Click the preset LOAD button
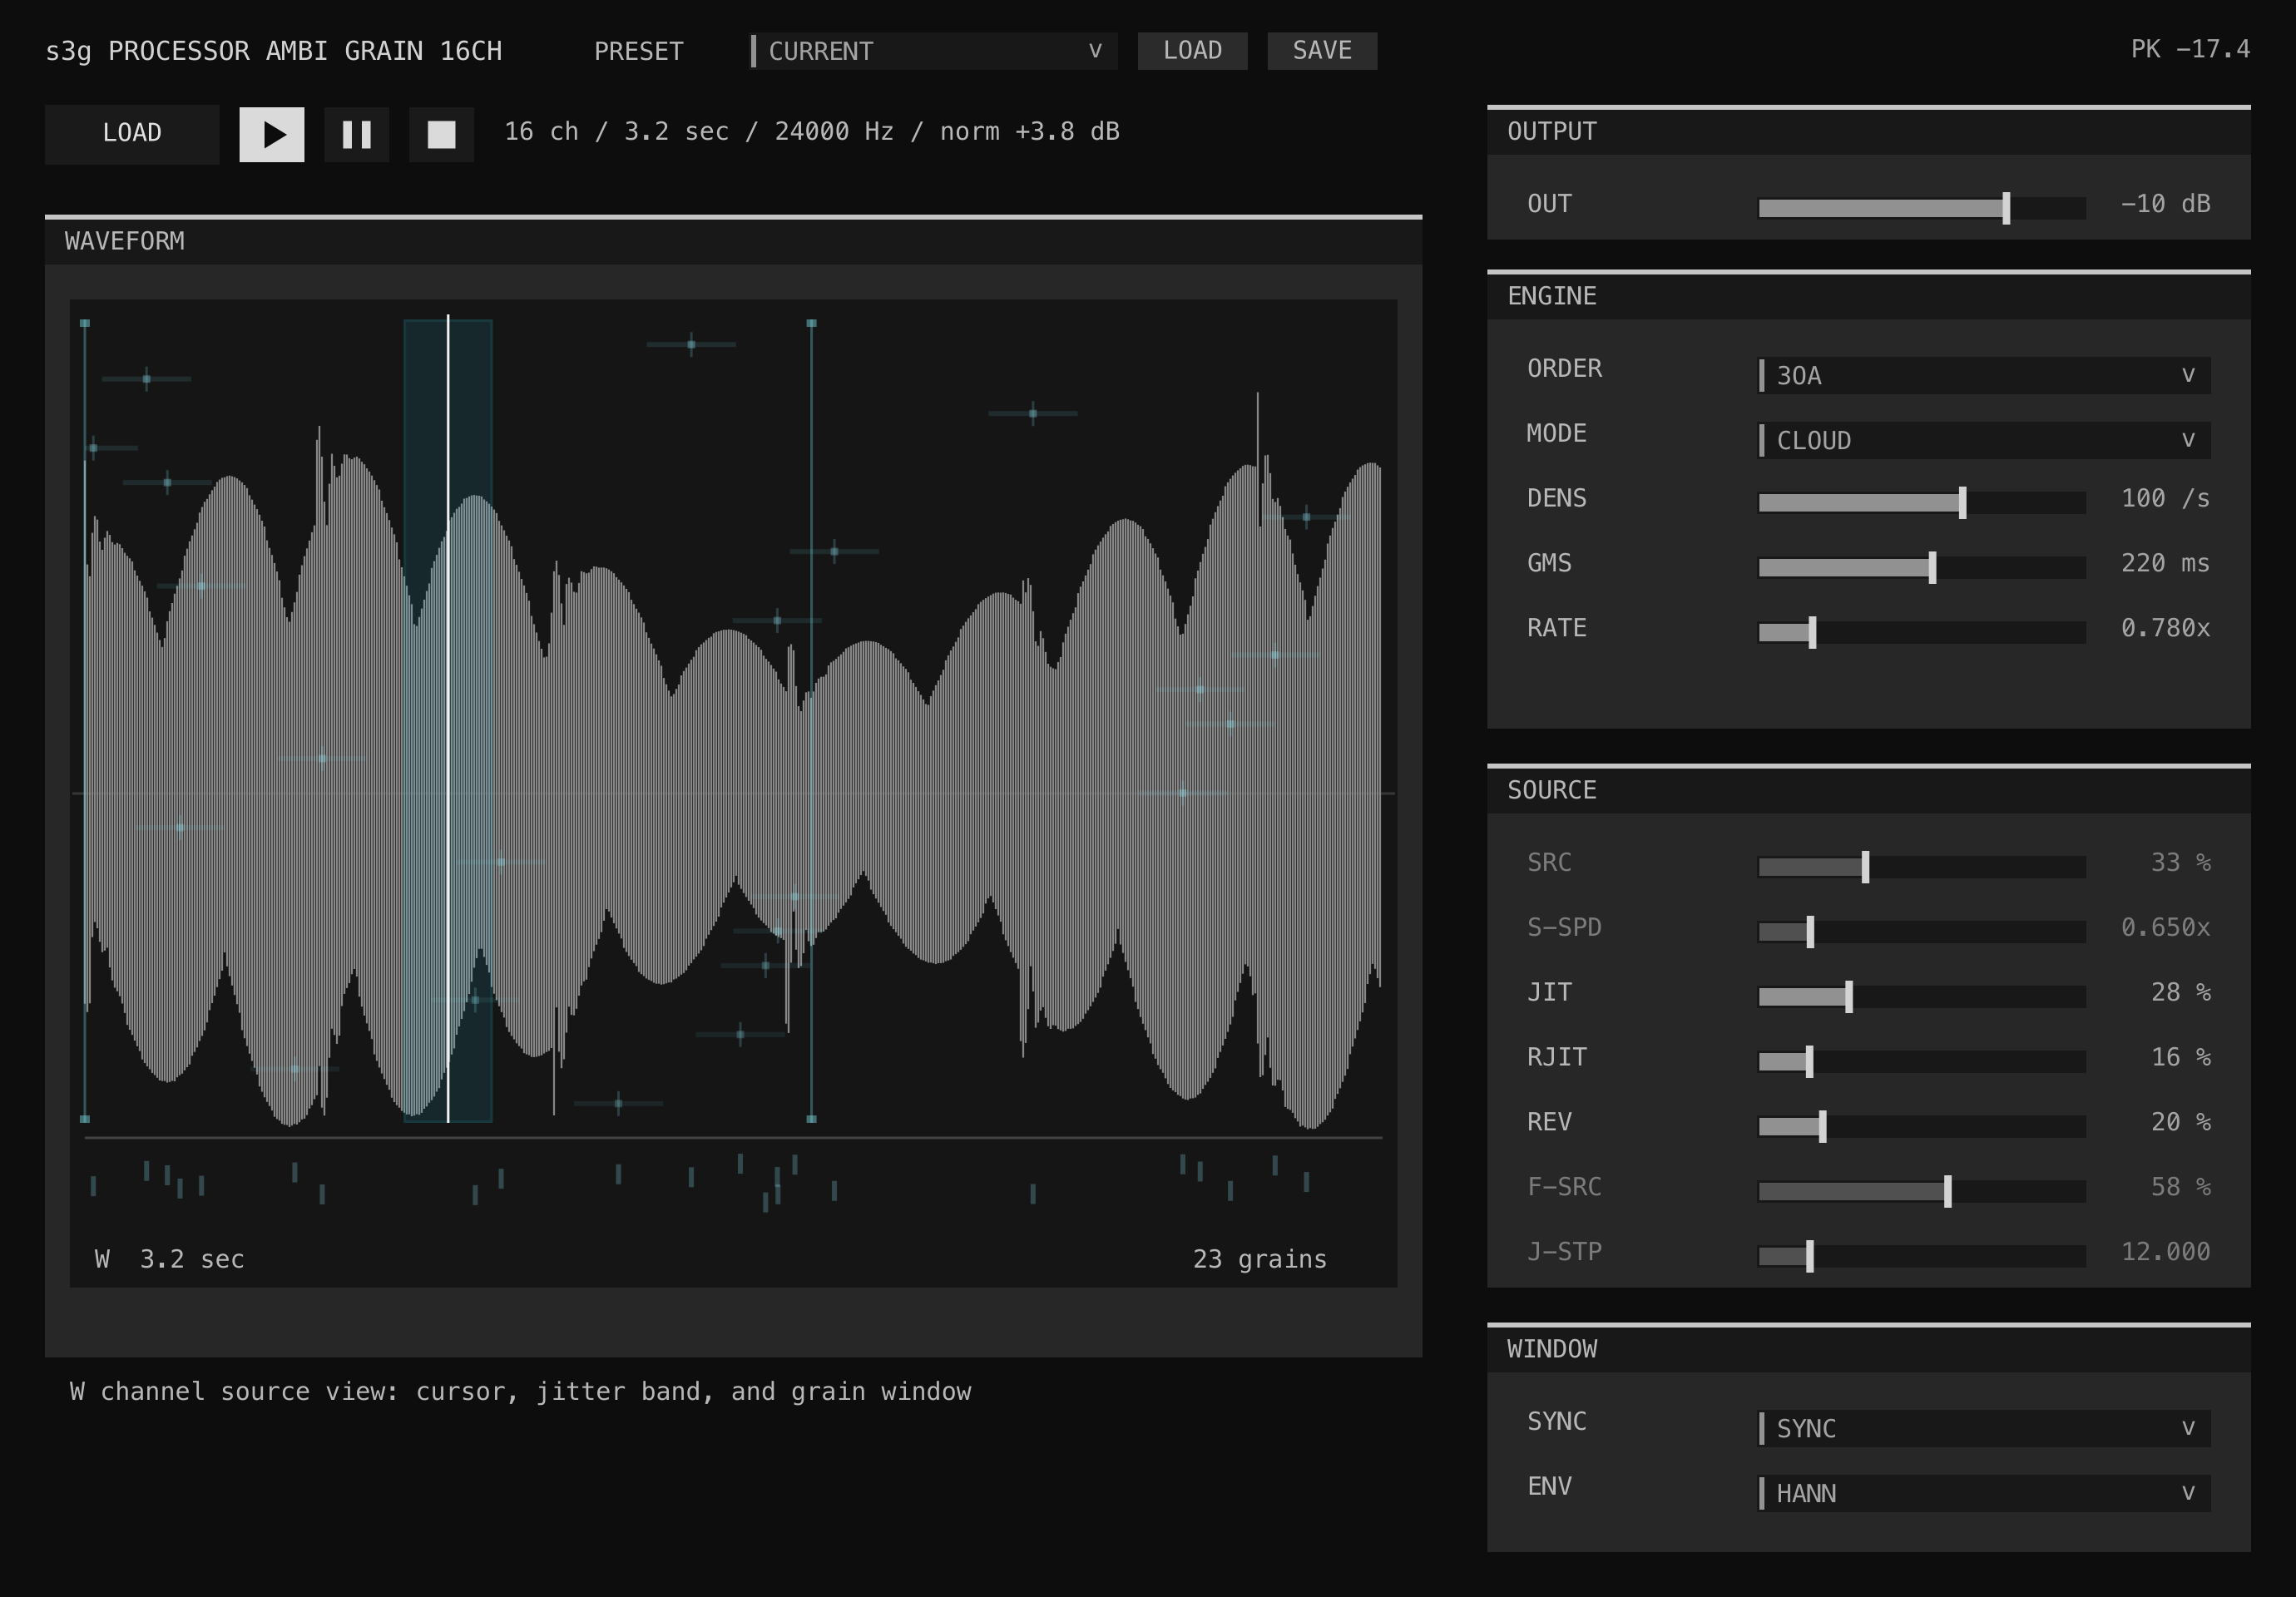This screenshot has width=2296, height=1597. [x=1192, y=51]
